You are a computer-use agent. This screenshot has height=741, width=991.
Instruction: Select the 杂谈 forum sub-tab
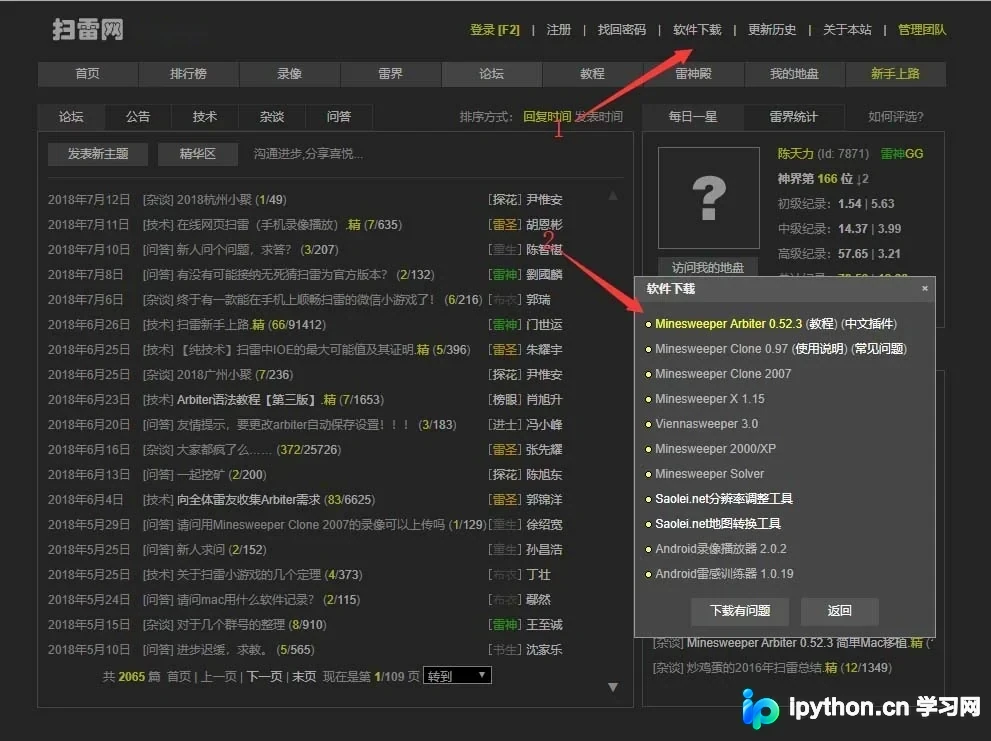tap(272, 117)
